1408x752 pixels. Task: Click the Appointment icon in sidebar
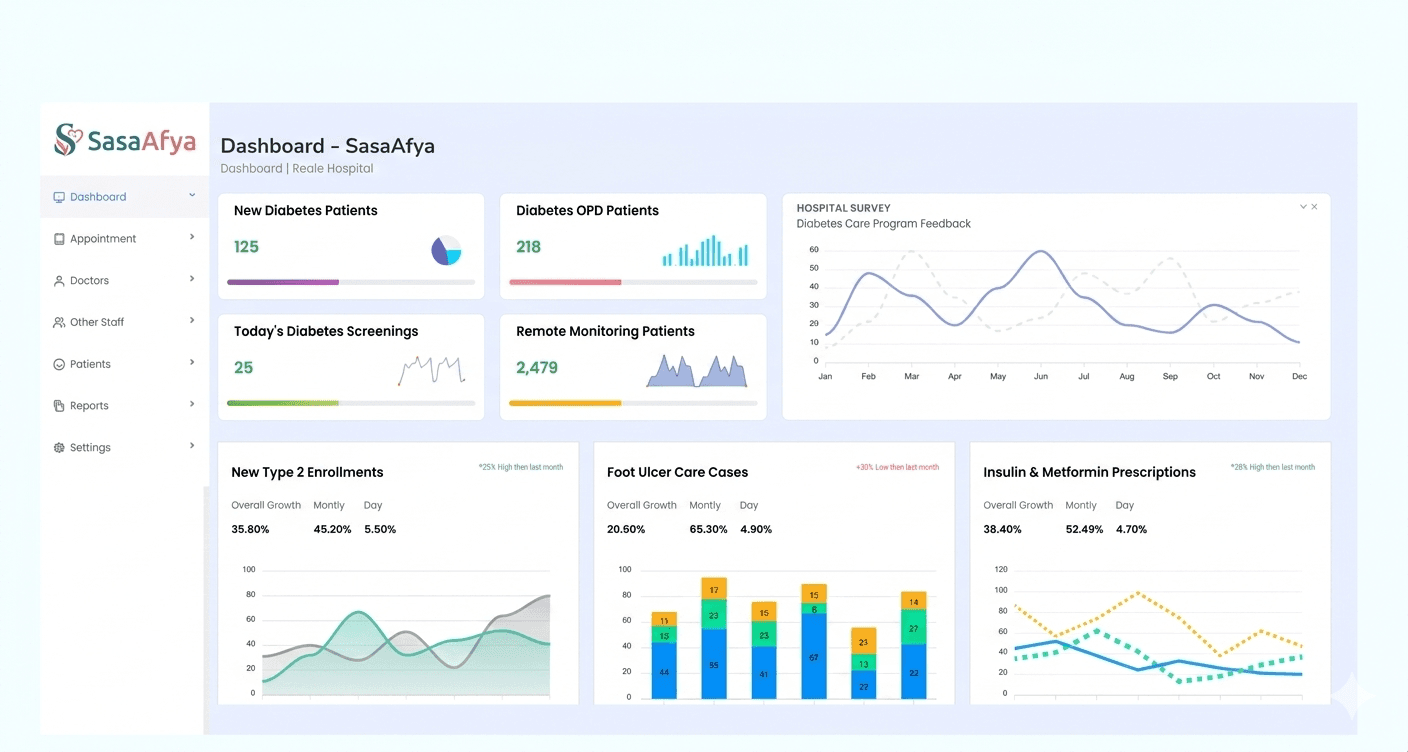tap(59, 239)
